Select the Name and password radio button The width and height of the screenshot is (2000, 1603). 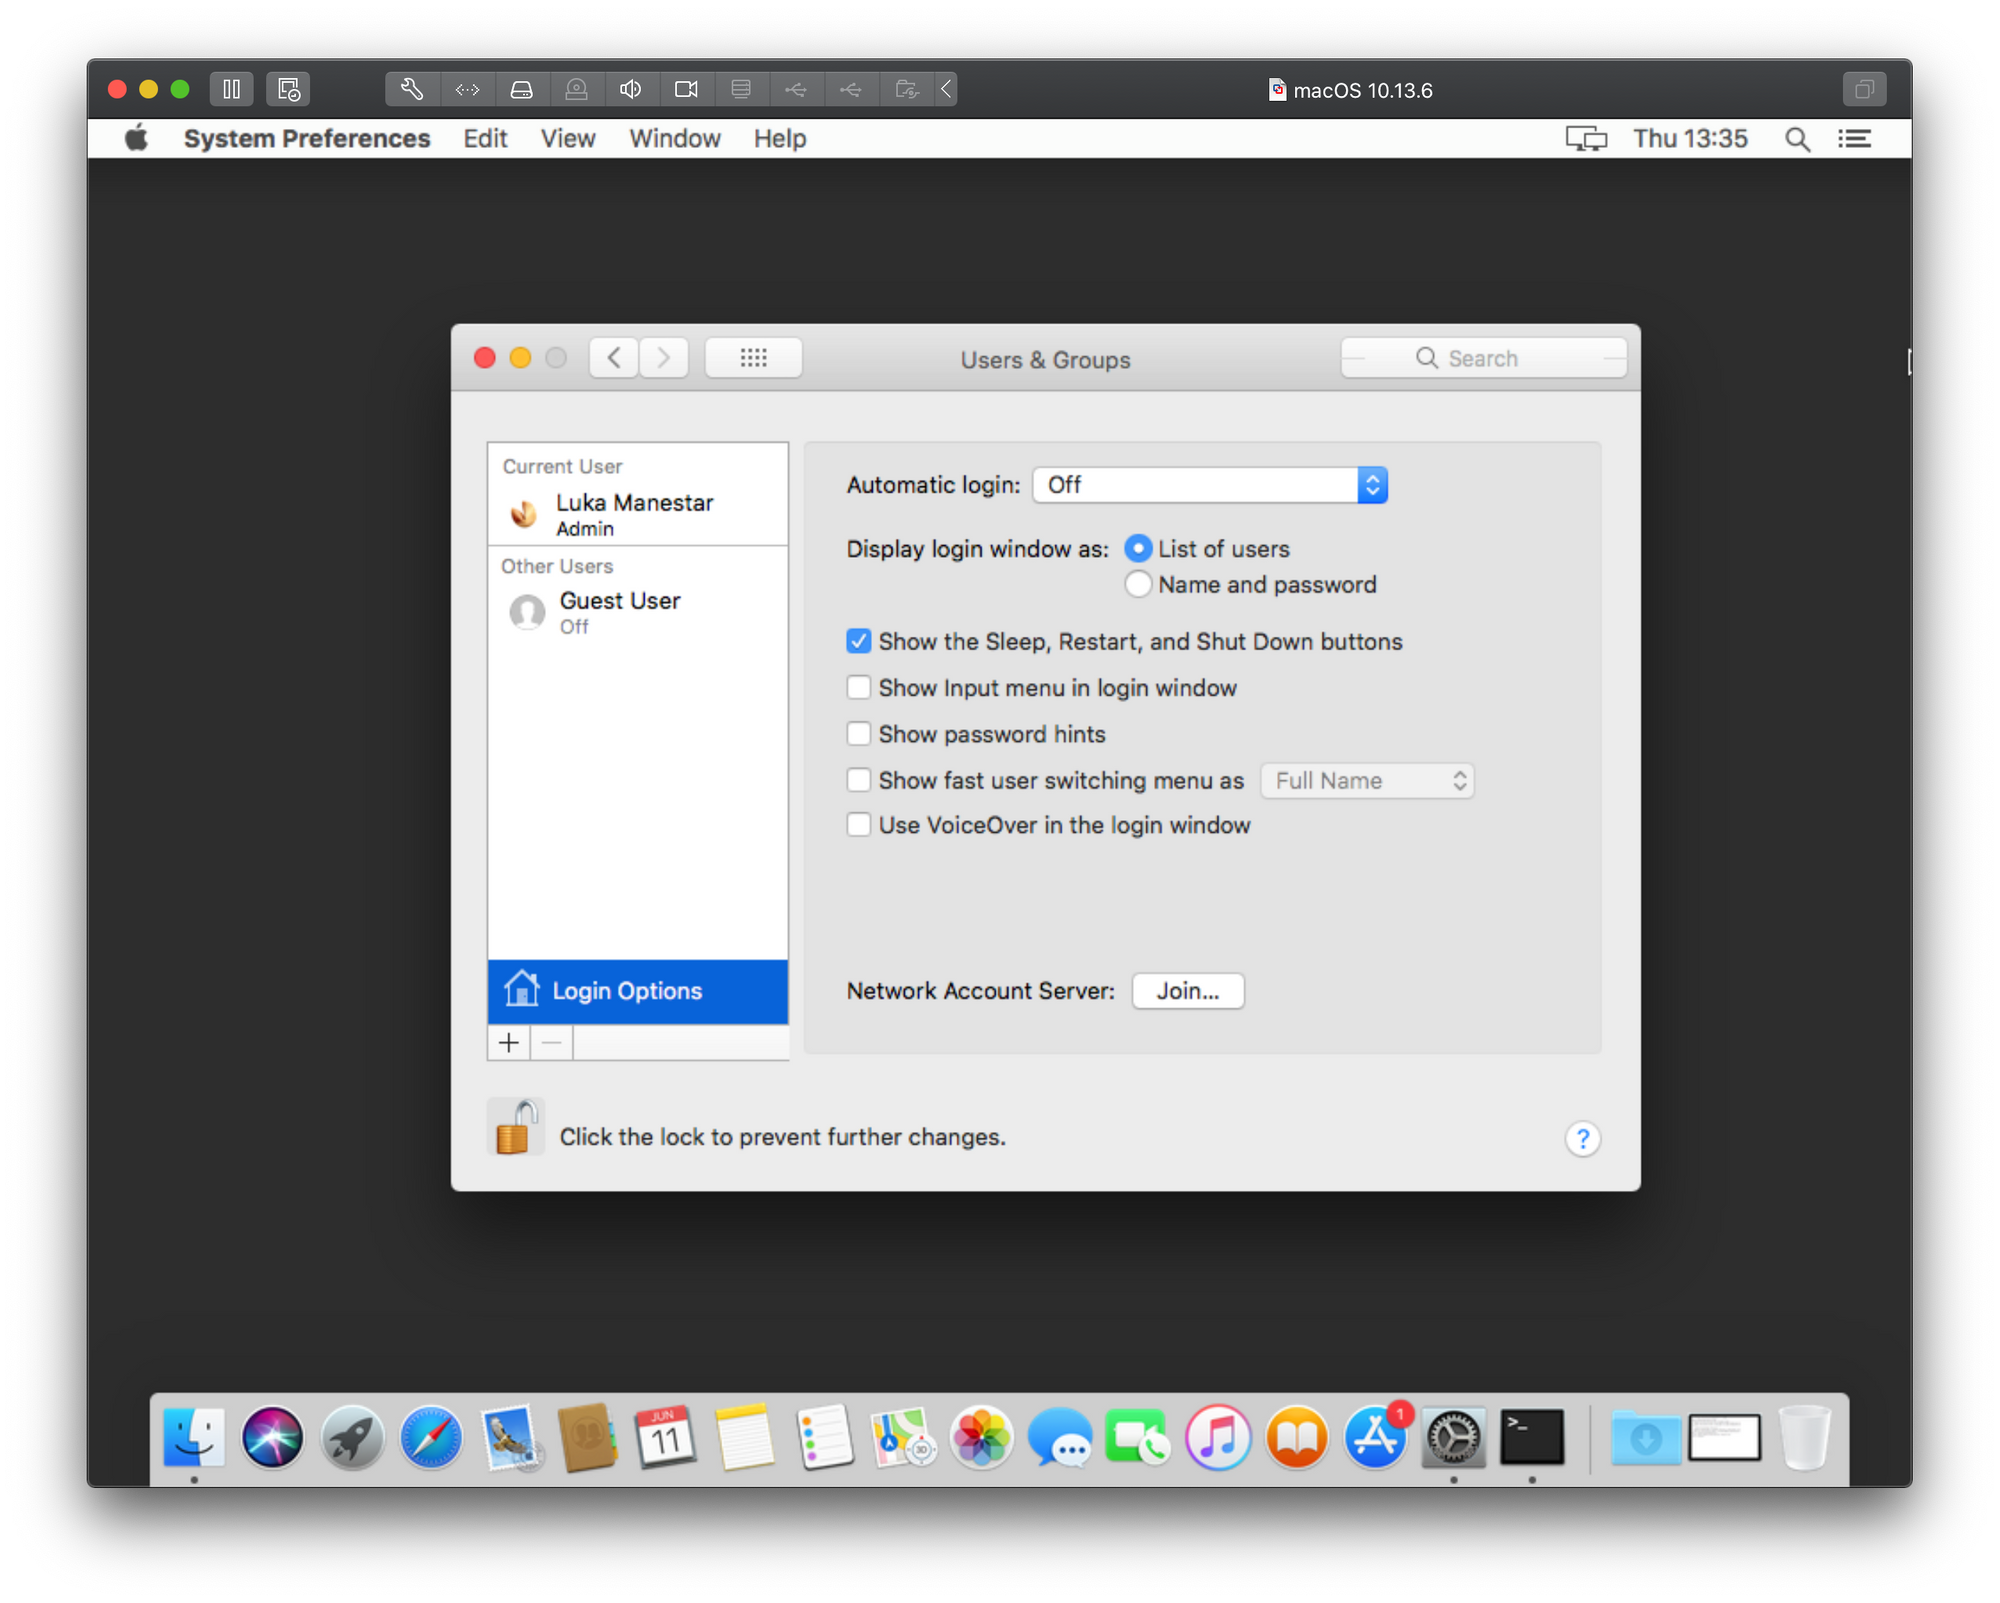1138,584
